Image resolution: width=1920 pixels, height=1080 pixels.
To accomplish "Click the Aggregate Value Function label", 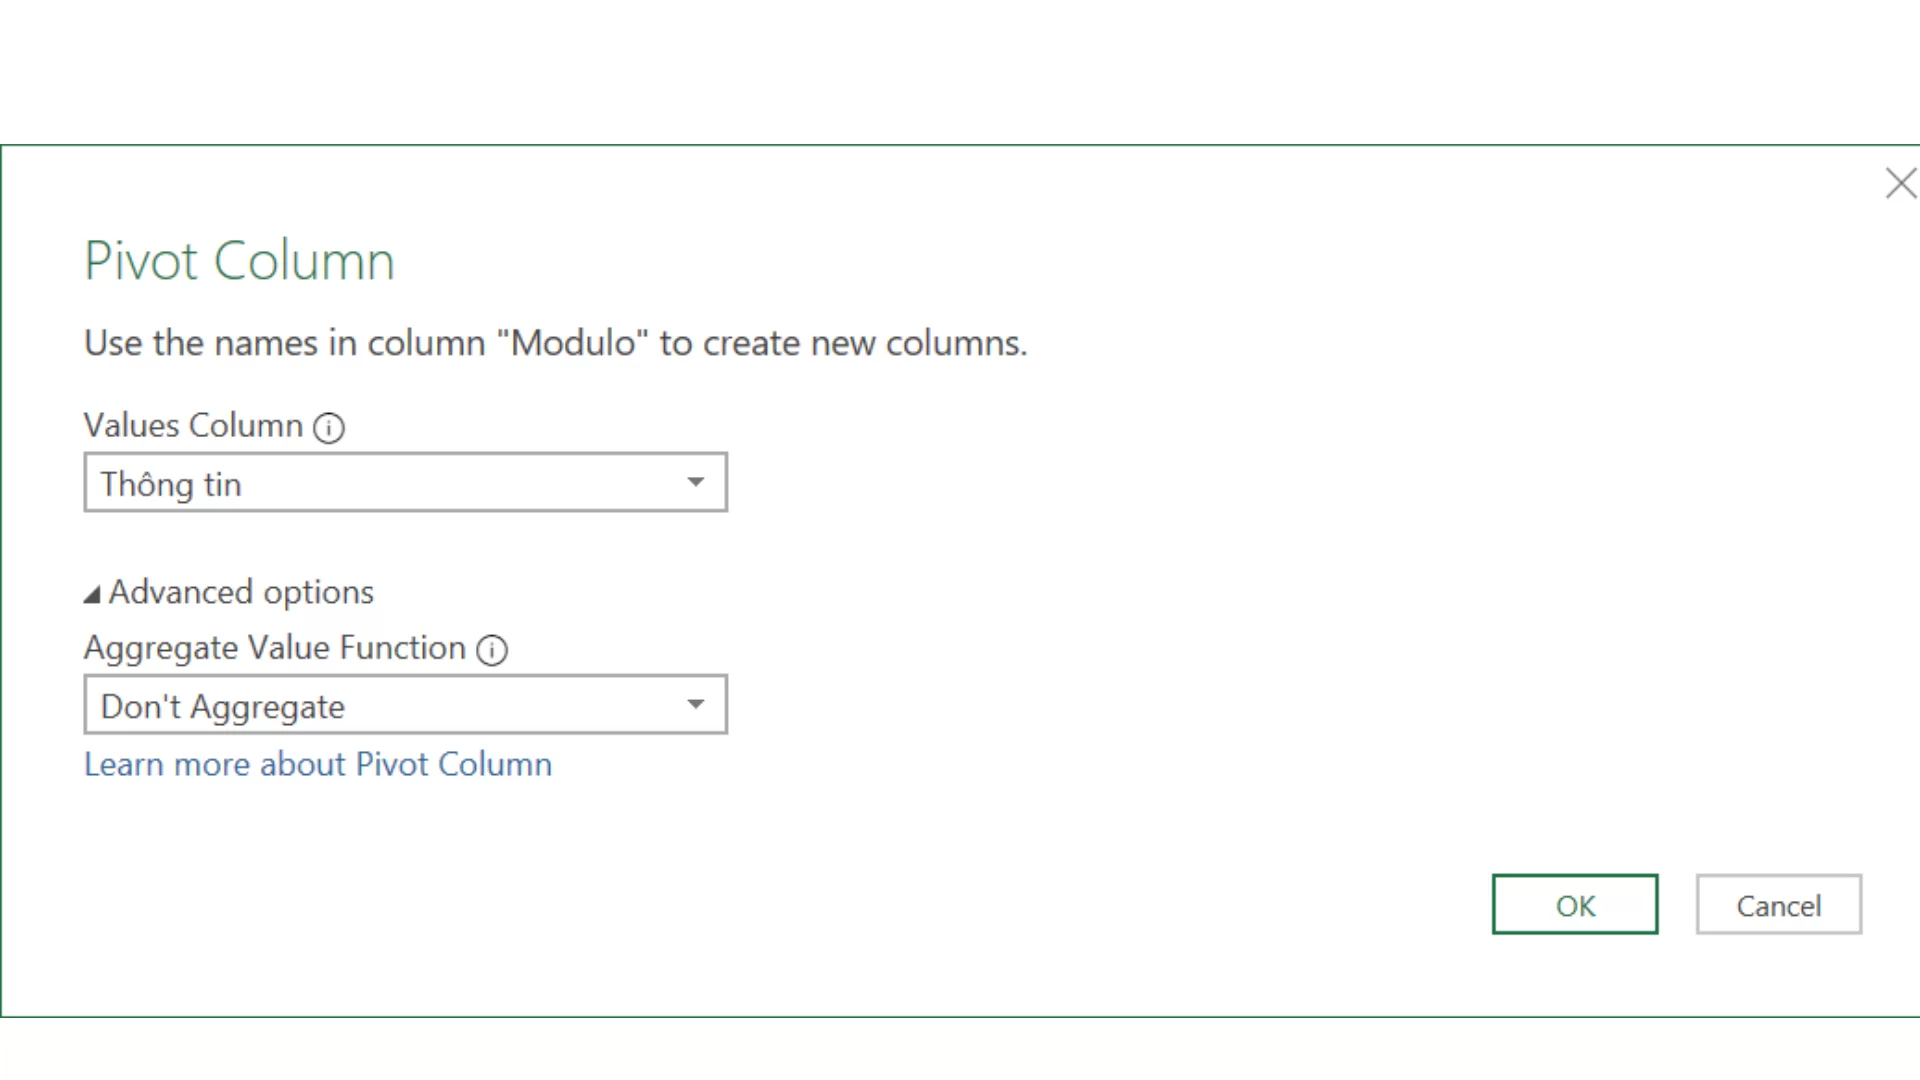I will [277, 647].
